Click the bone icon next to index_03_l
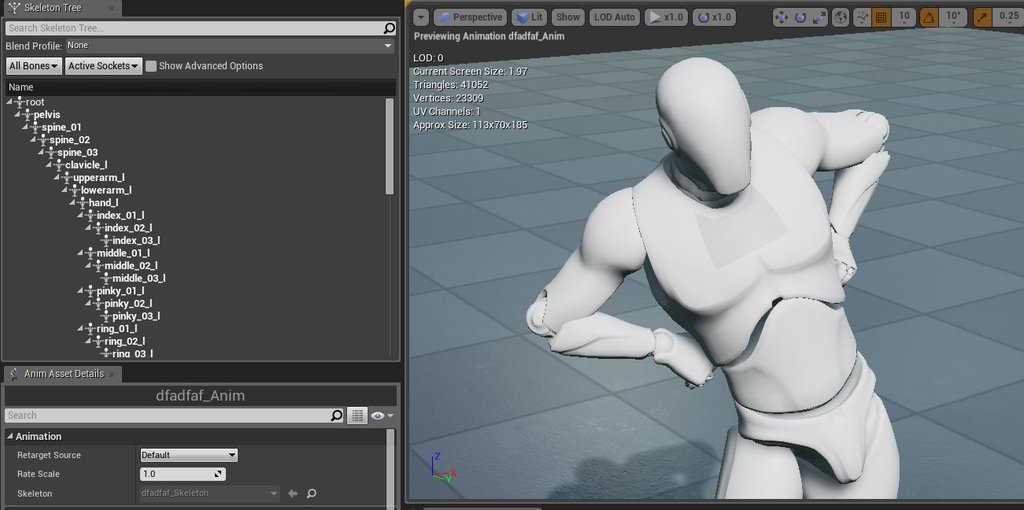Image resolution: width=1024 pixels, height=510 pixels. (x=106, y=241)
